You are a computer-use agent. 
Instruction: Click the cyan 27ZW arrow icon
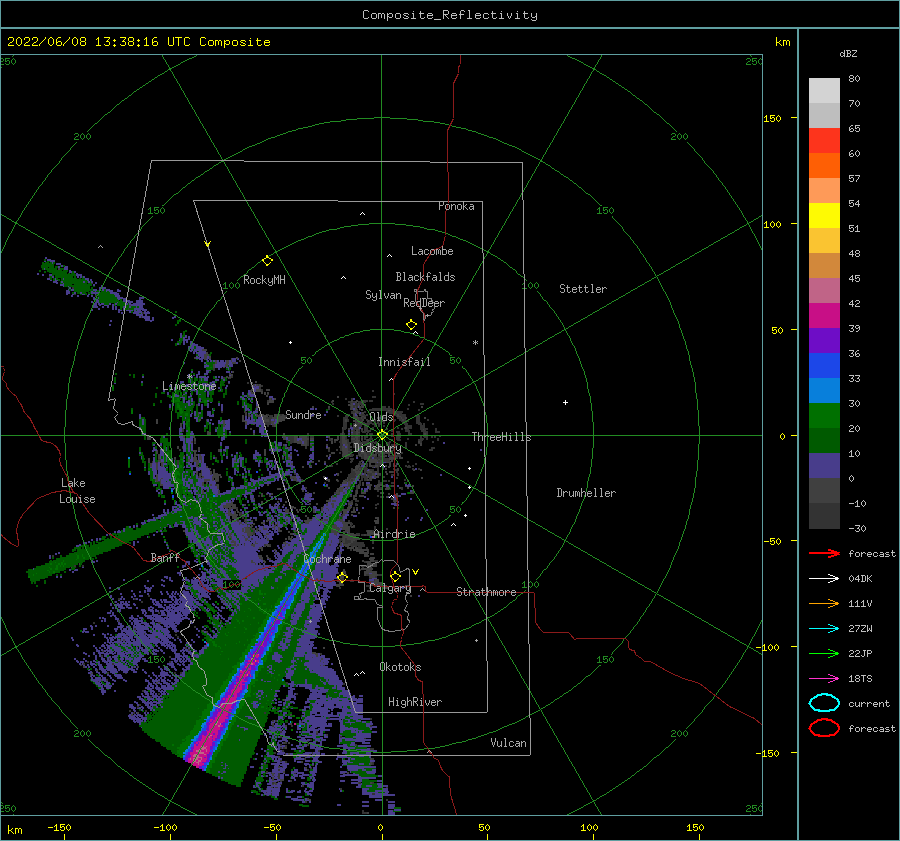[824, 629]
